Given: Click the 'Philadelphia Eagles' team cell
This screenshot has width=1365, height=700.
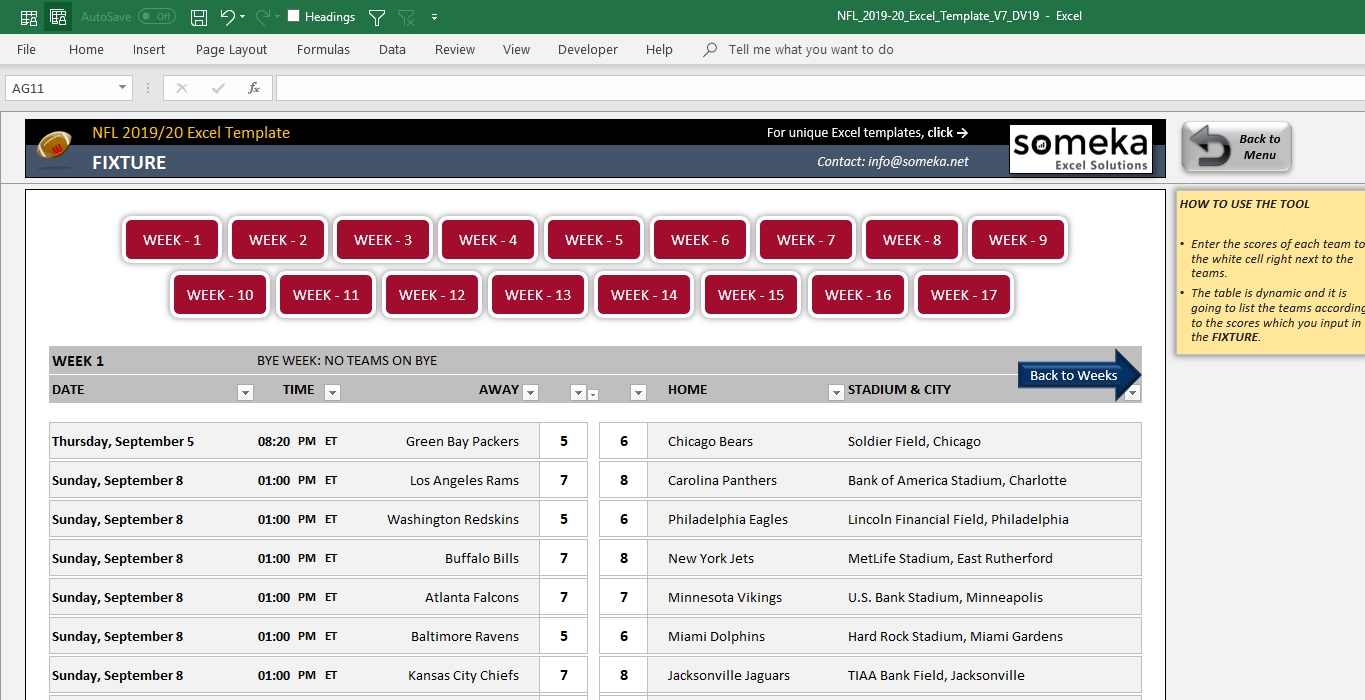Looking at the screenshot, I should [x=728, y=519].
